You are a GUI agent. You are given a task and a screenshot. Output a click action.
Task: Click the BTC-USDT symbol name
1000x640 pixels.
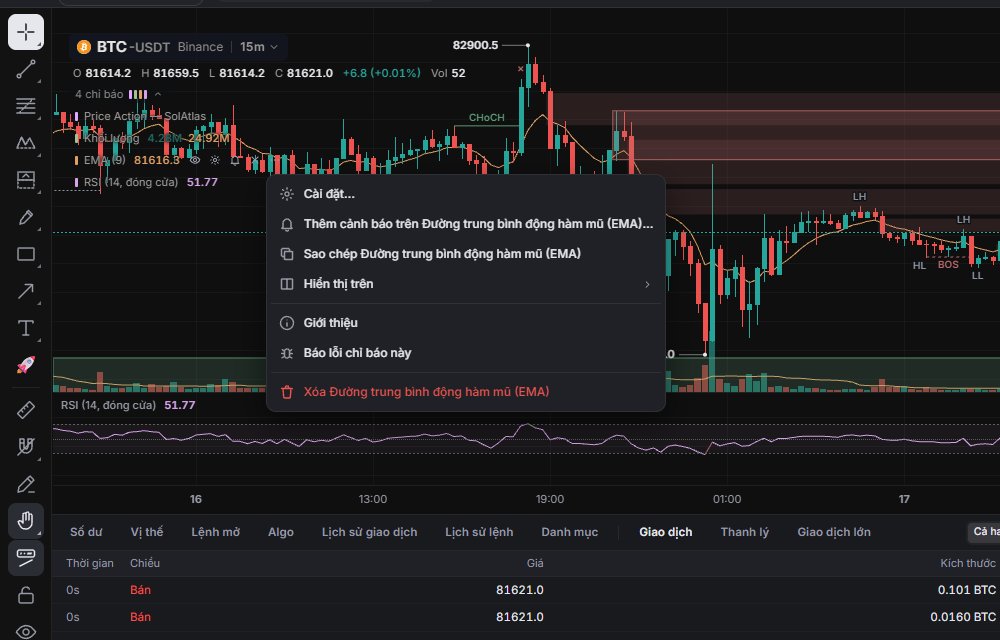pyautogui.click(x=133, y=47)
